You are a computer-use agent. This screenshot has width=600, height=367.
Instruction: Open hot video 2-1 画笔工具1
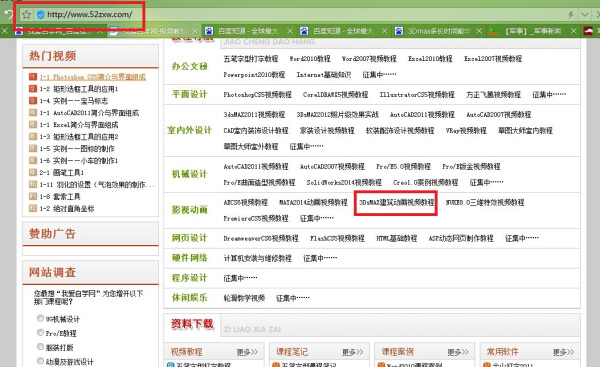tap(62, 173)
